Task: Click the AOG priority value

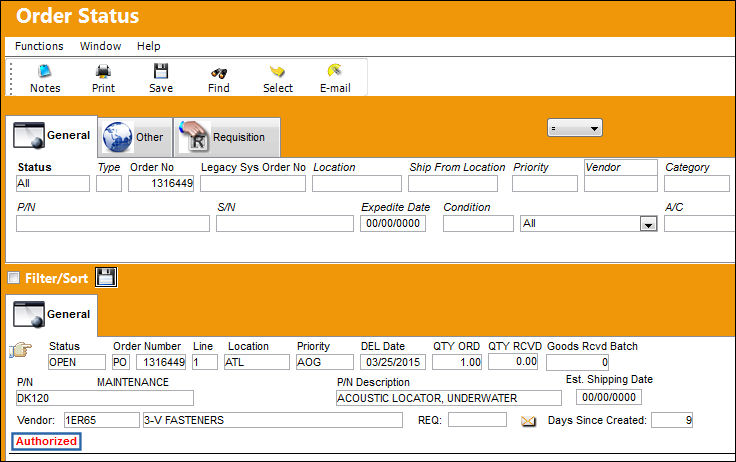Action: (x=325, y=362)
